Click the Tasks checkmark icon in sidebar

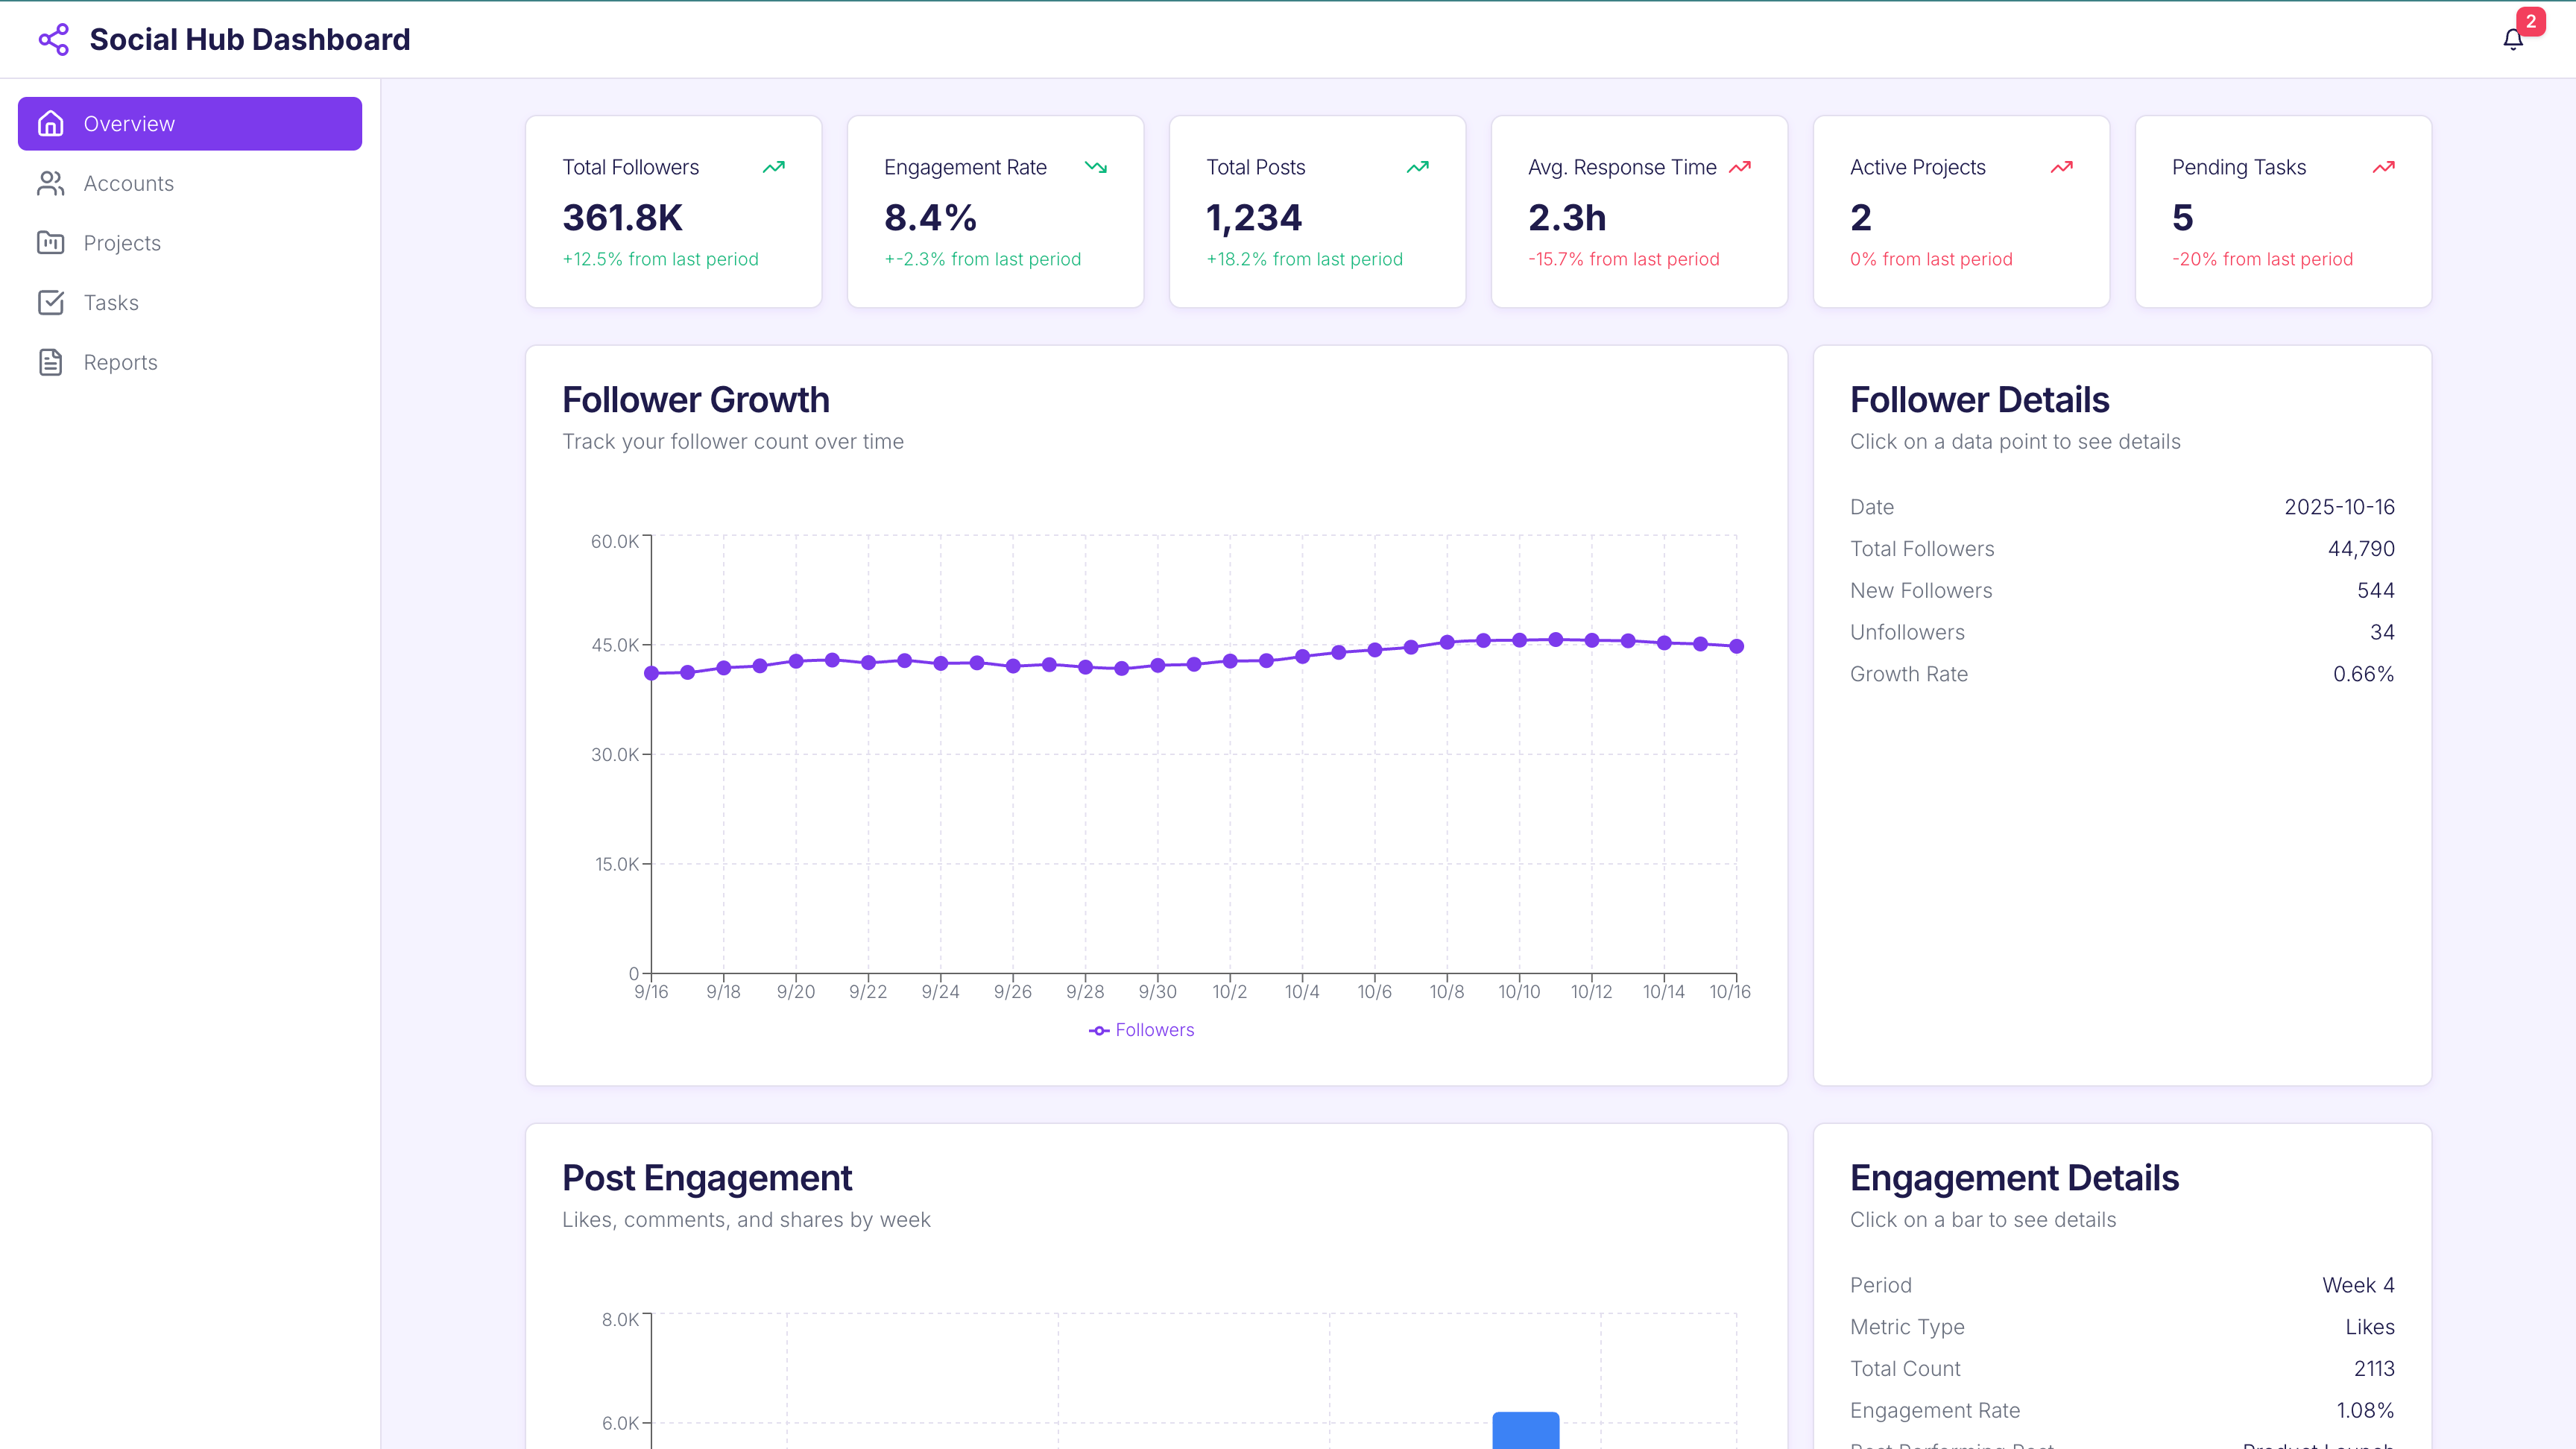point(50,303)
